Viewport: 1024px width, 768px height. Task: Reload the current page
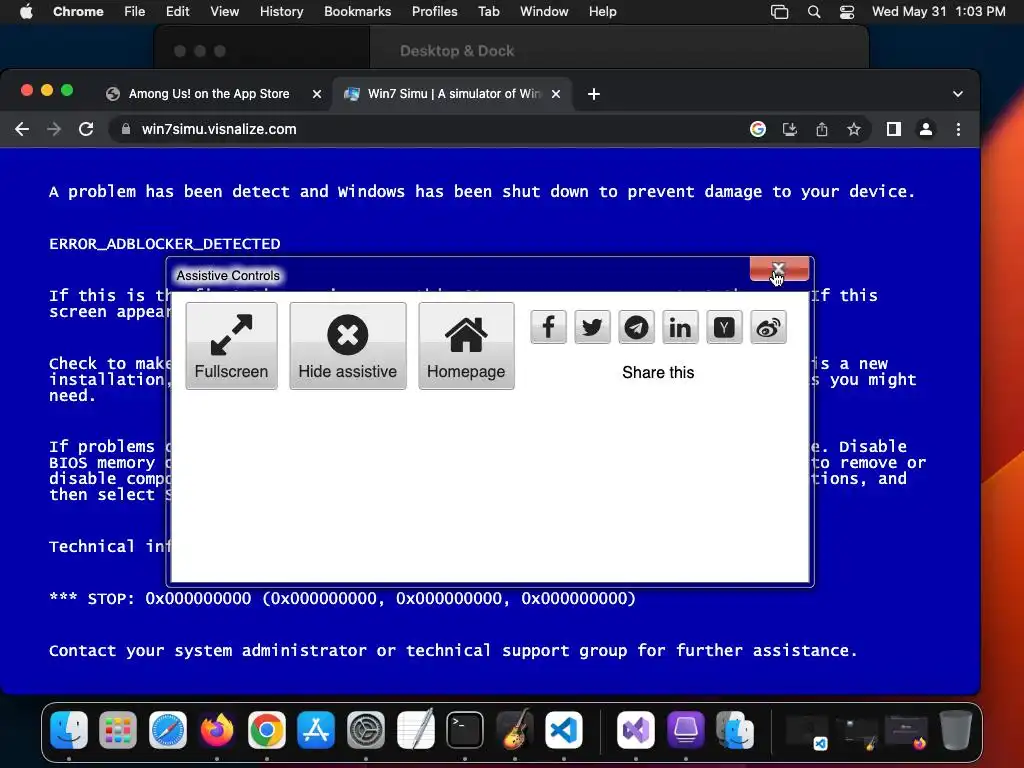pyautogui.click(x=86, y=129)
